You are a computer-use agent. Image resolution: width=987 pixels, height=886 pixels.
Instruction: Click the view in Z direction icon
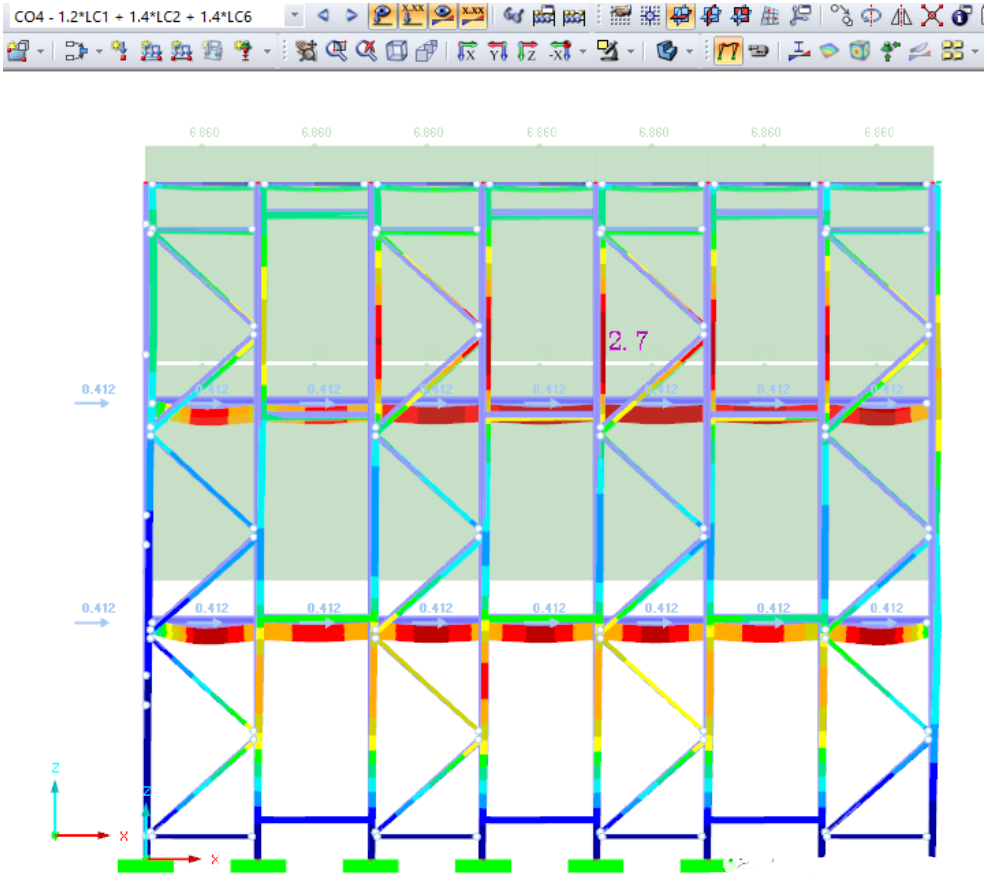[x=528, y=51]
